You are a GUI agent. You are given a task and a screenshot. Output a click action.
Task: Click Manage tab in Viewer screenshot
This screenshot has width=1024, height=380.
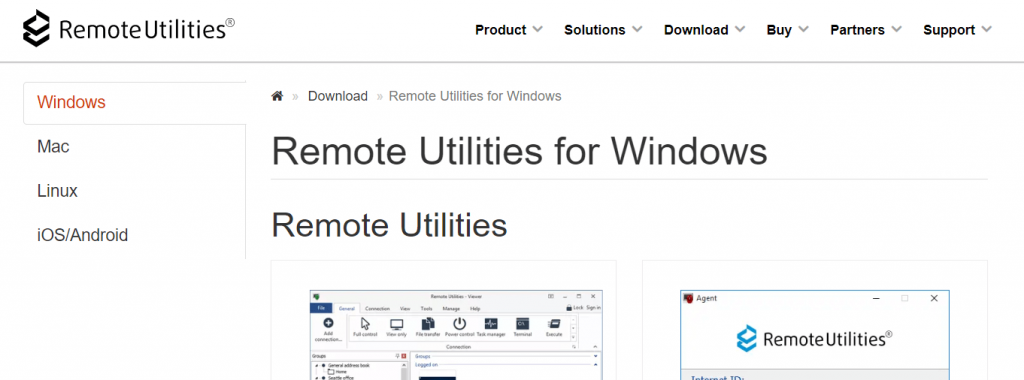click(x=451, y=309)
